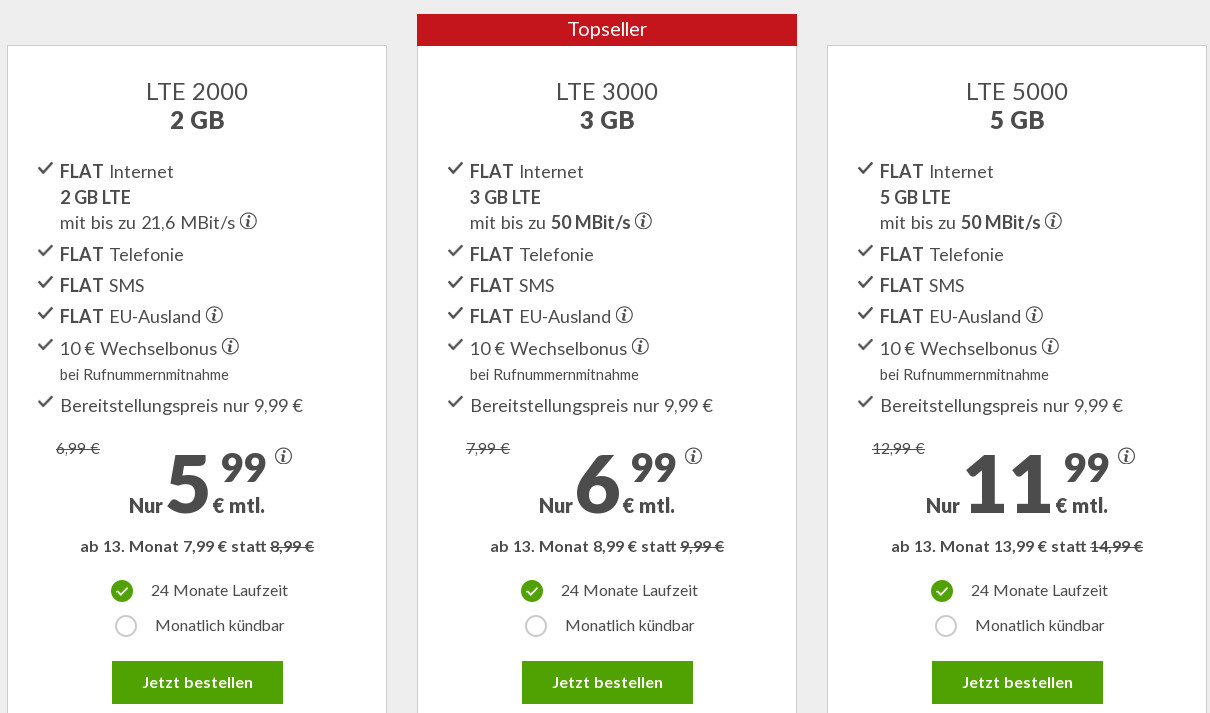
Task: Click info icon beside LTE 3000 50 MBit/s speed
Action: click(644, 221)
